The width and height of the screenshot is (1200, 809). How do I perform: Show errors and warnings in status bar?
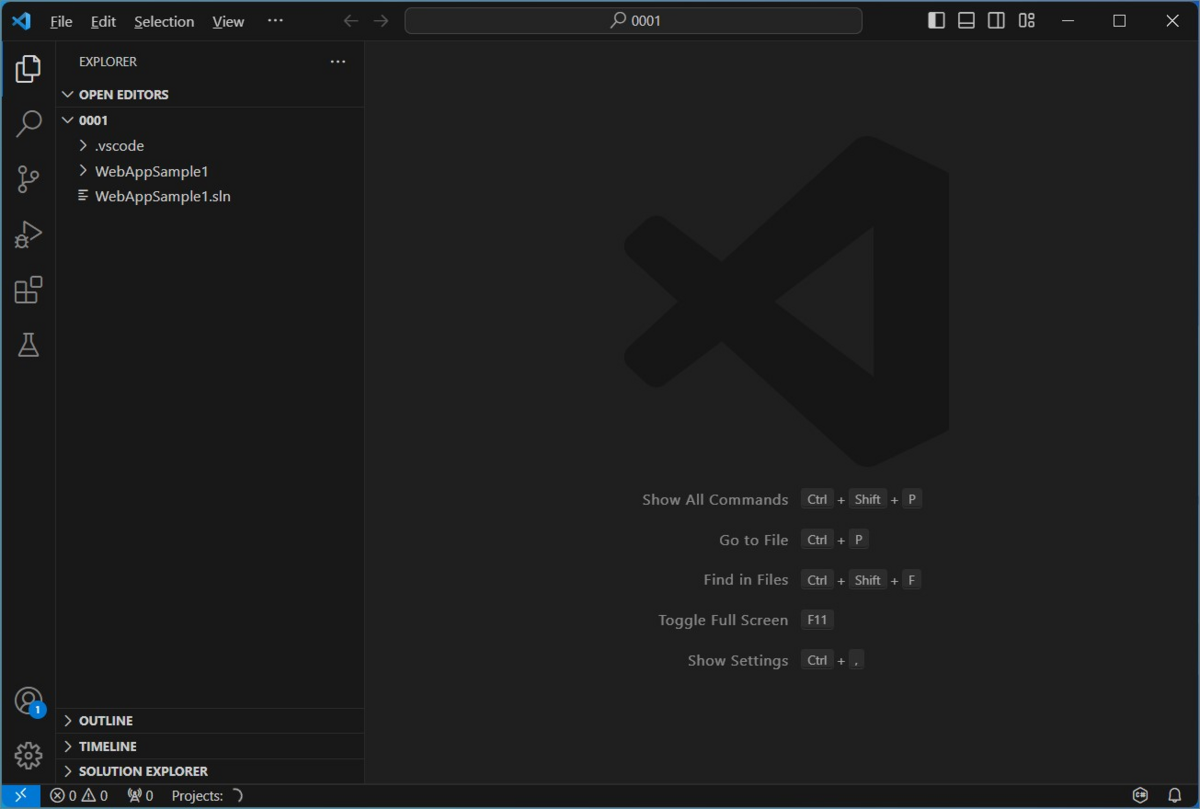pyautogui.click(x=79, y=796)
